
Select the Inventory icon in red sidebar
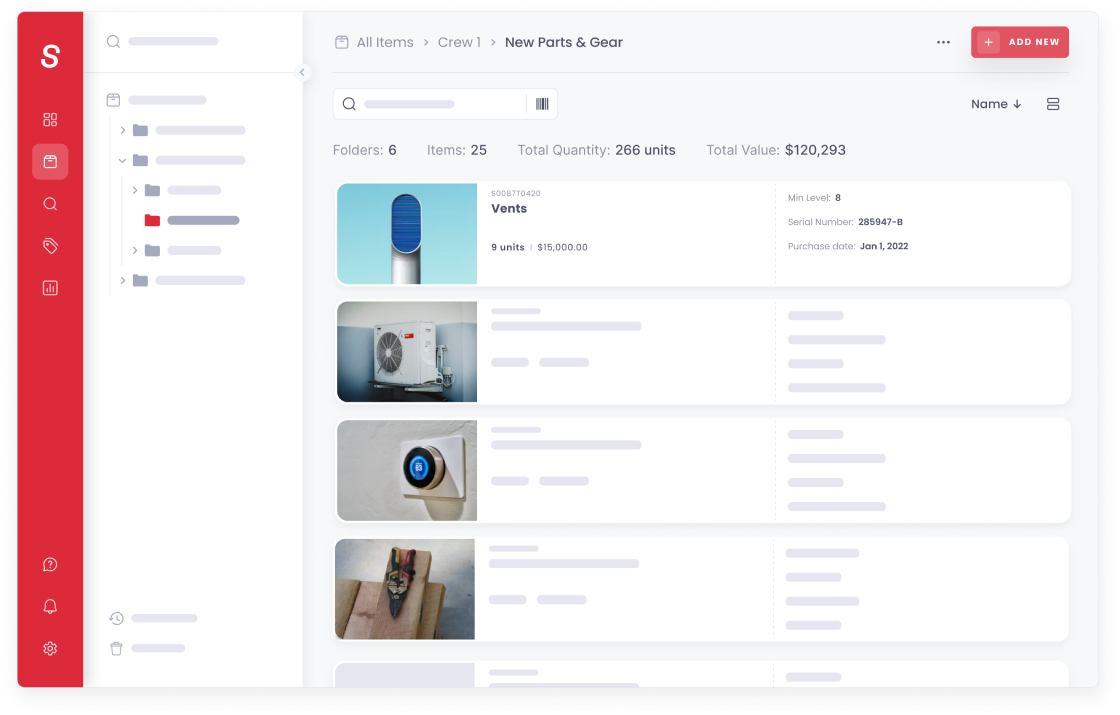tap(50, 161)
